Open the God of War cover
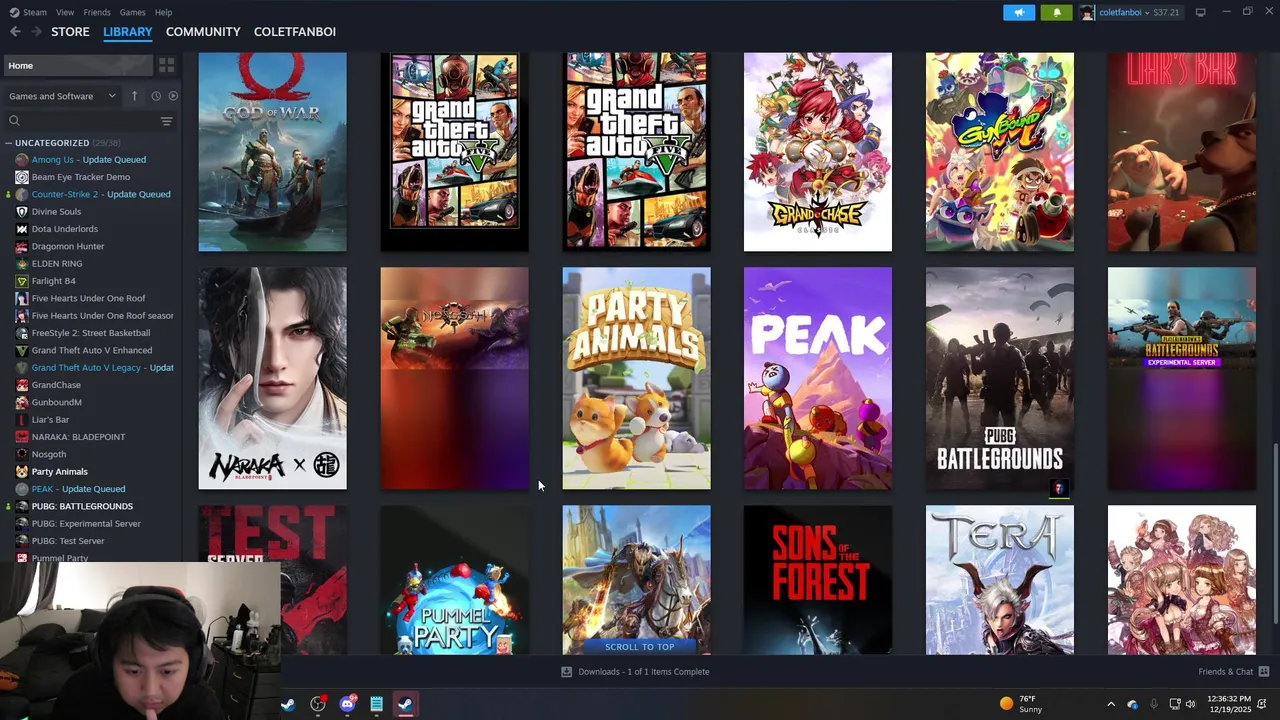The height and width of the screenshot is (720, 1280). 273,152
